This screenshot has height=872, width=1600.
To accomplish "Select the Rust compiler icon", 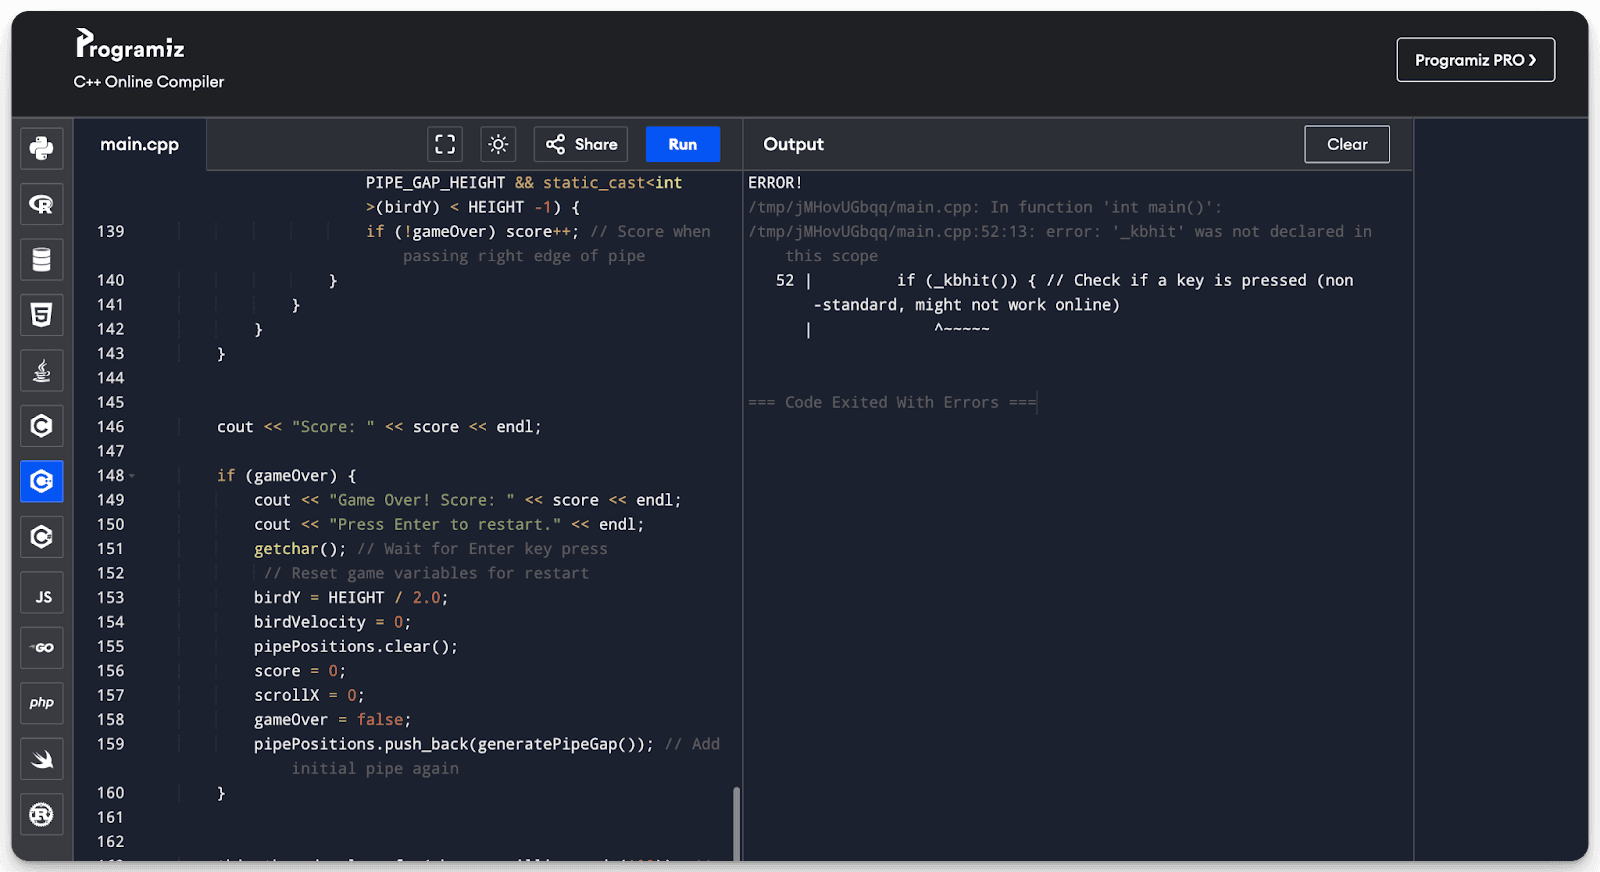I will 41,814.
